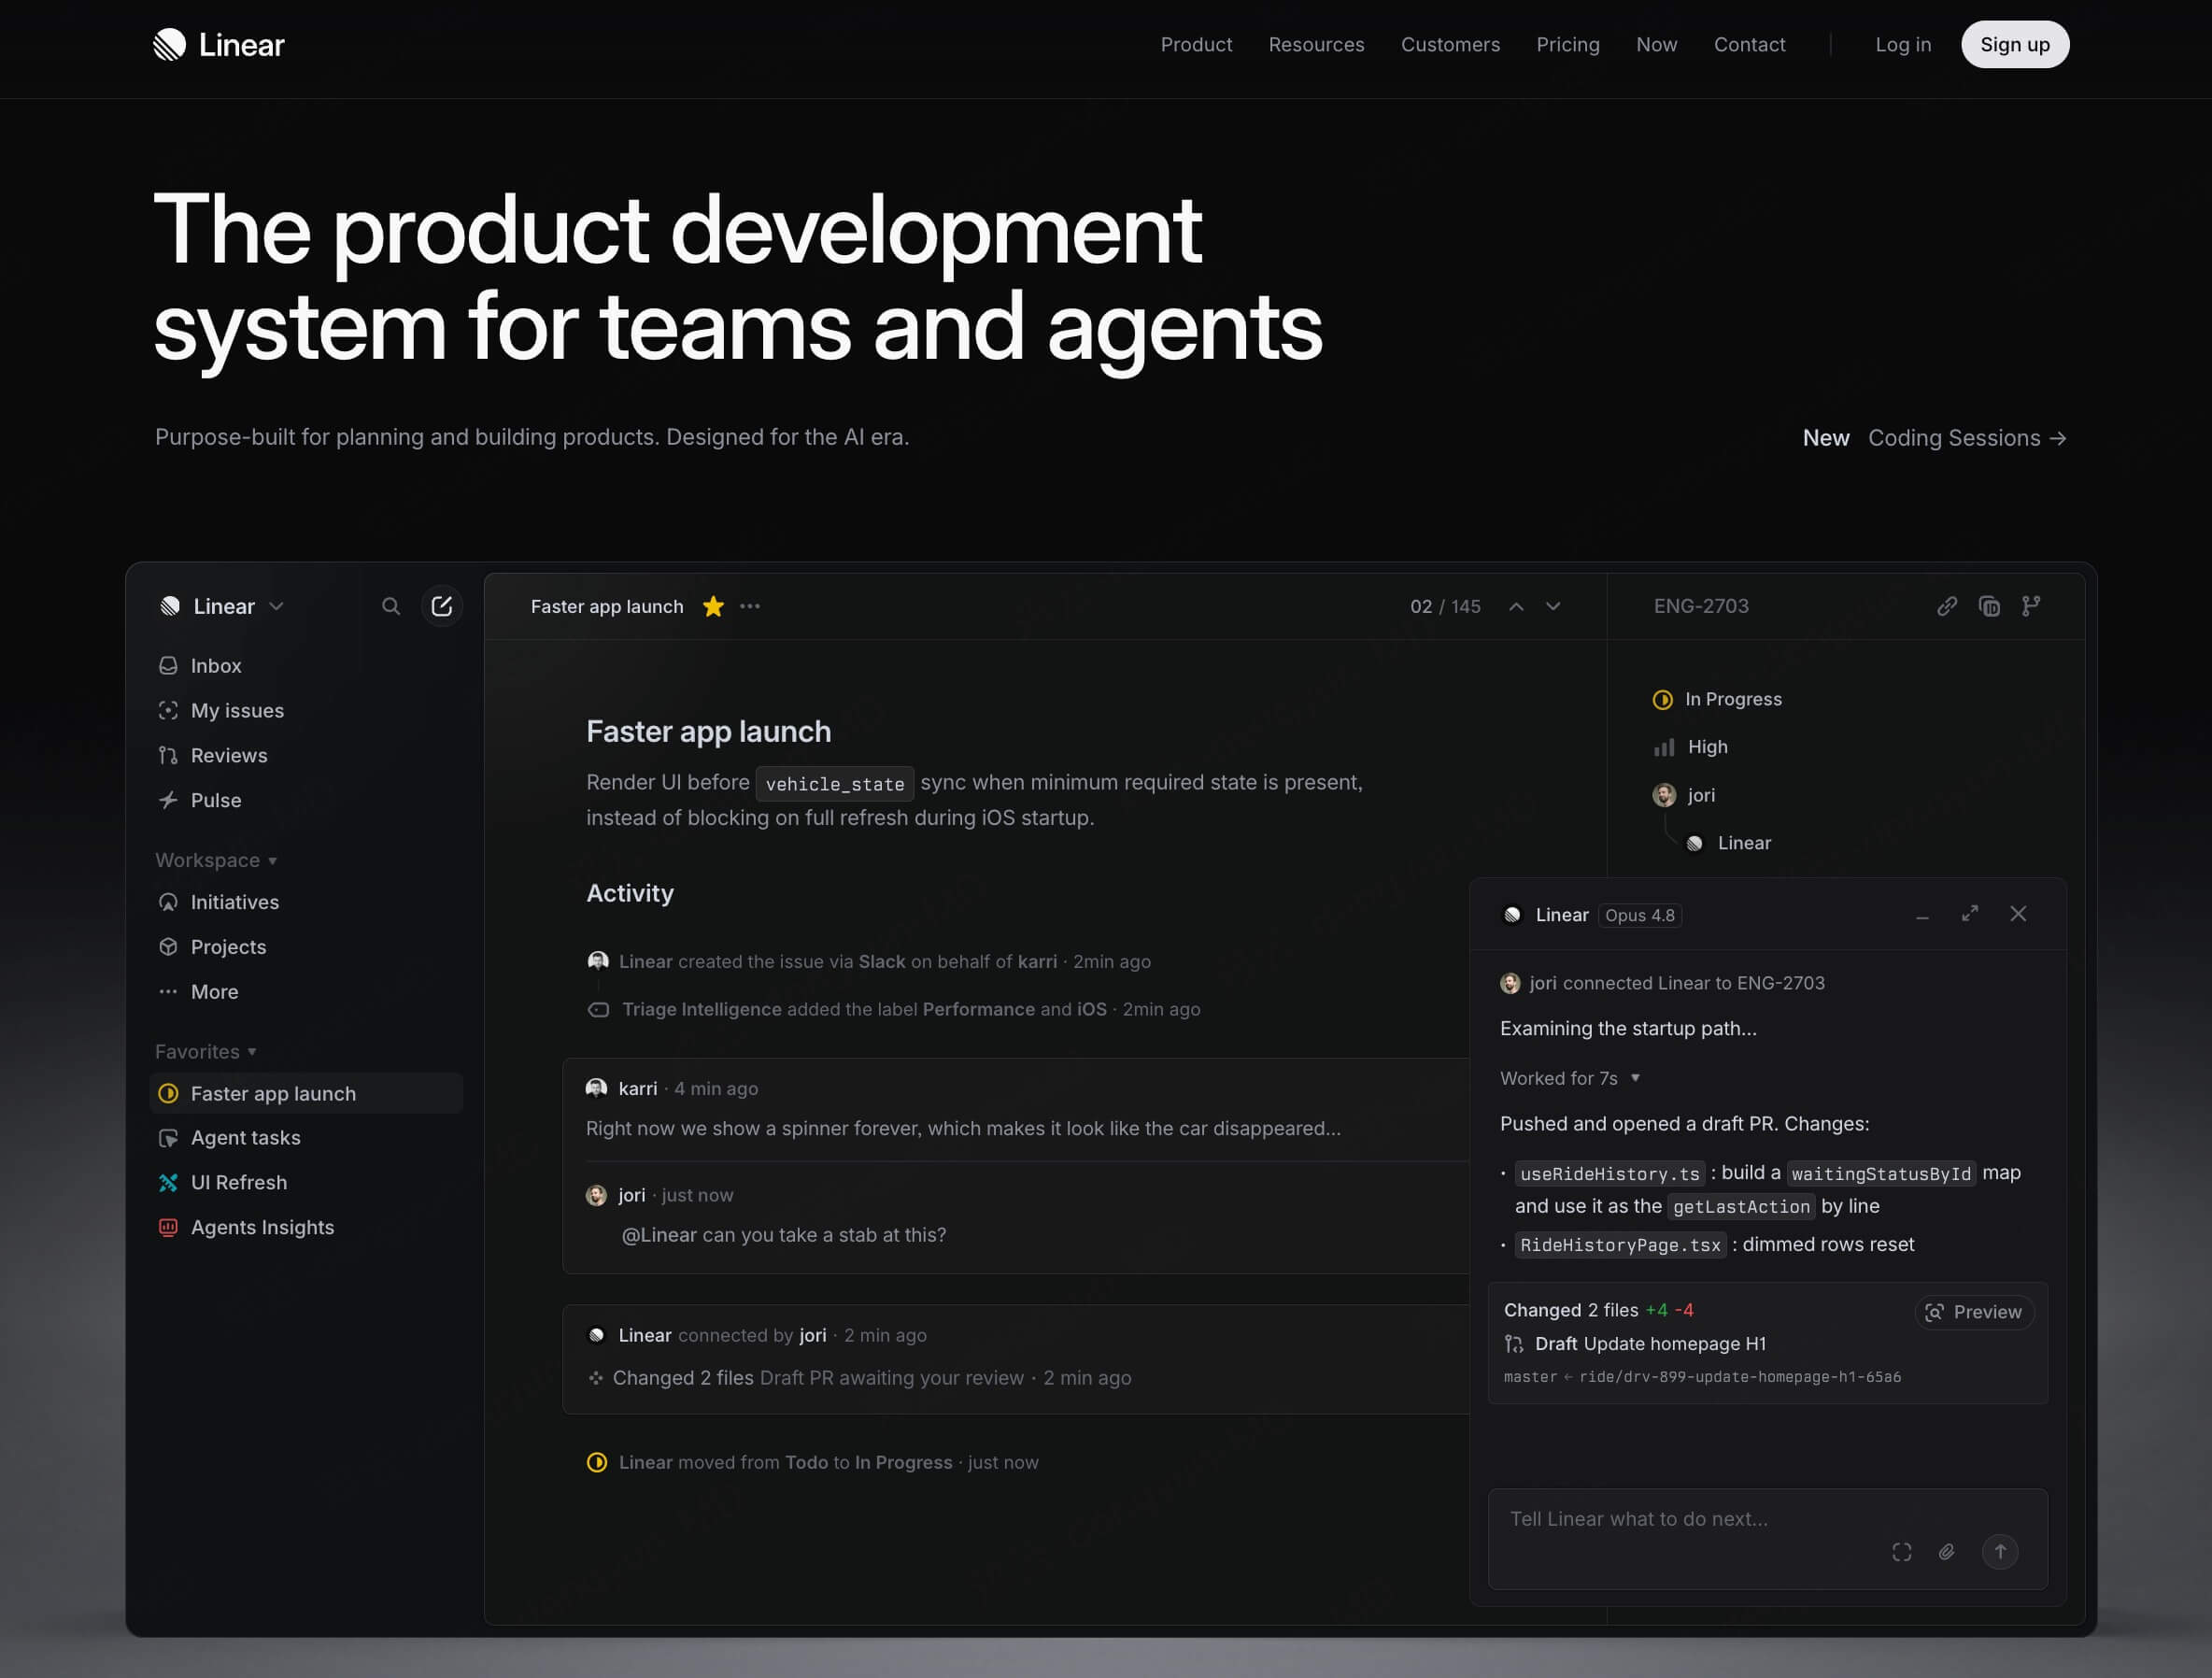Image resolution: width=2212 pixels, height=1678 pixels.
Task: Copy issue link icon next to ENG-2703
Action: [x=1946, y=606]
